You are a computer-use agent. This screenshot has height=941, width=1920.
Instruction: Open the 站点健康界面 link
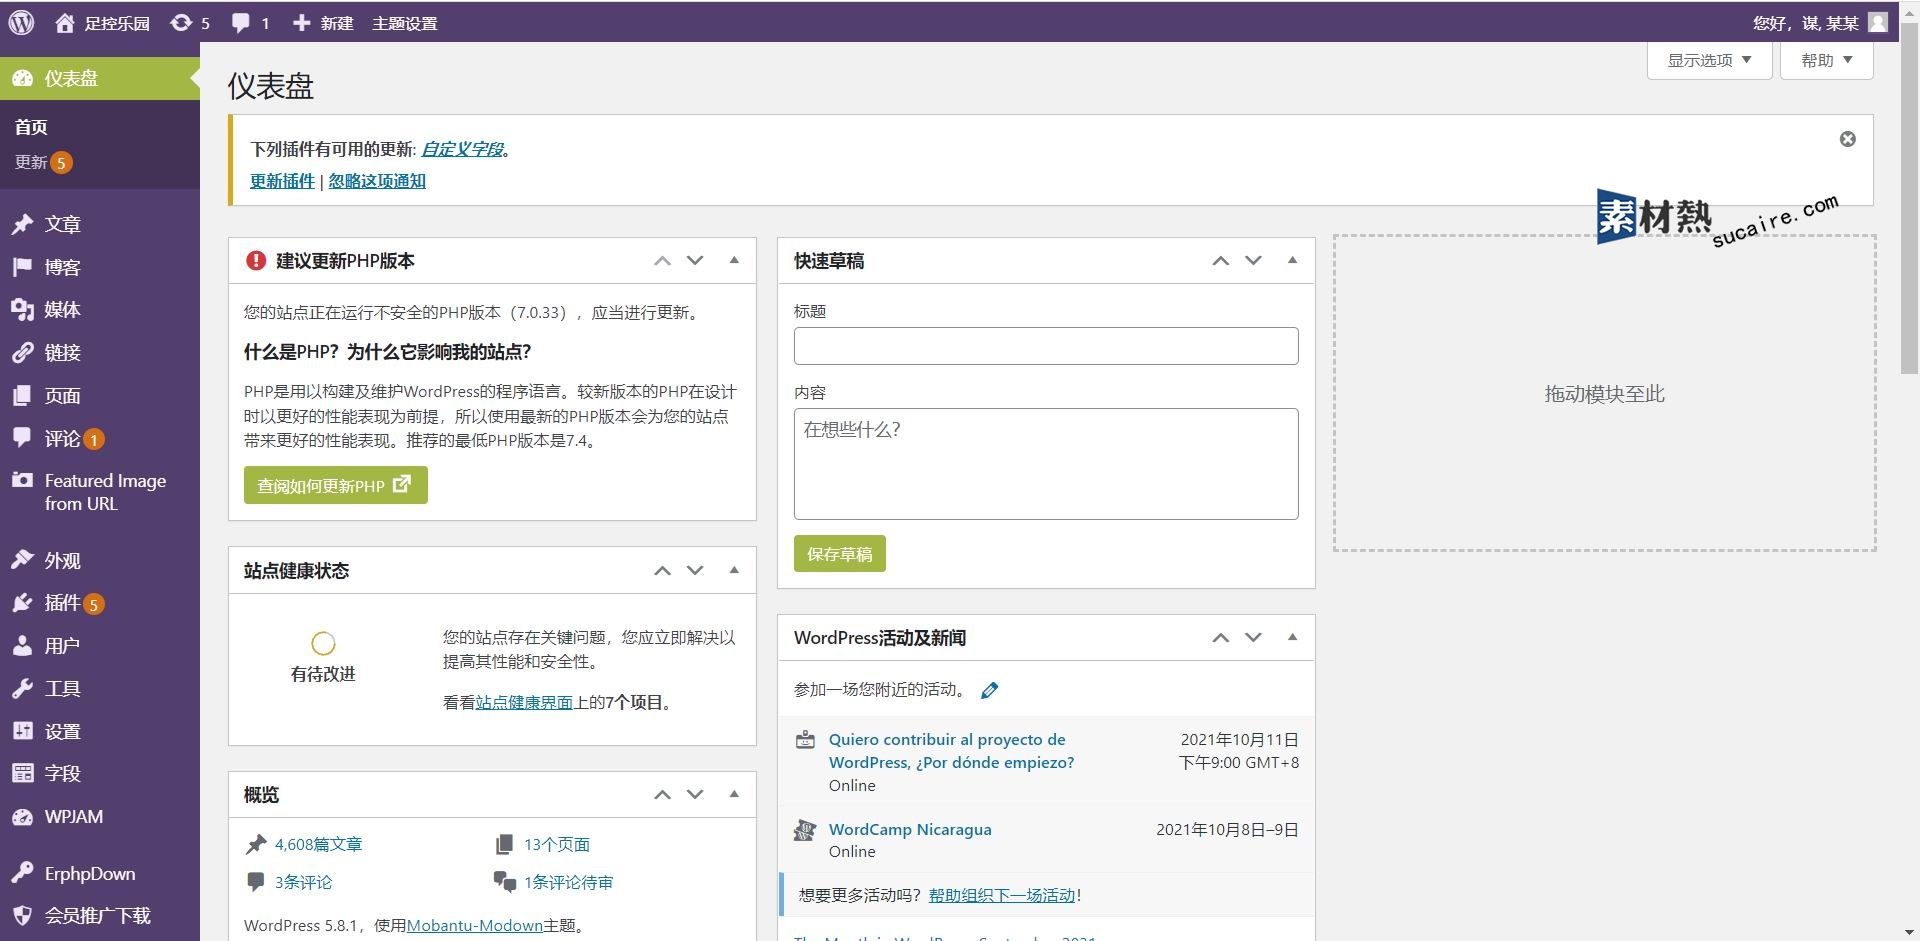click(524, 703)
